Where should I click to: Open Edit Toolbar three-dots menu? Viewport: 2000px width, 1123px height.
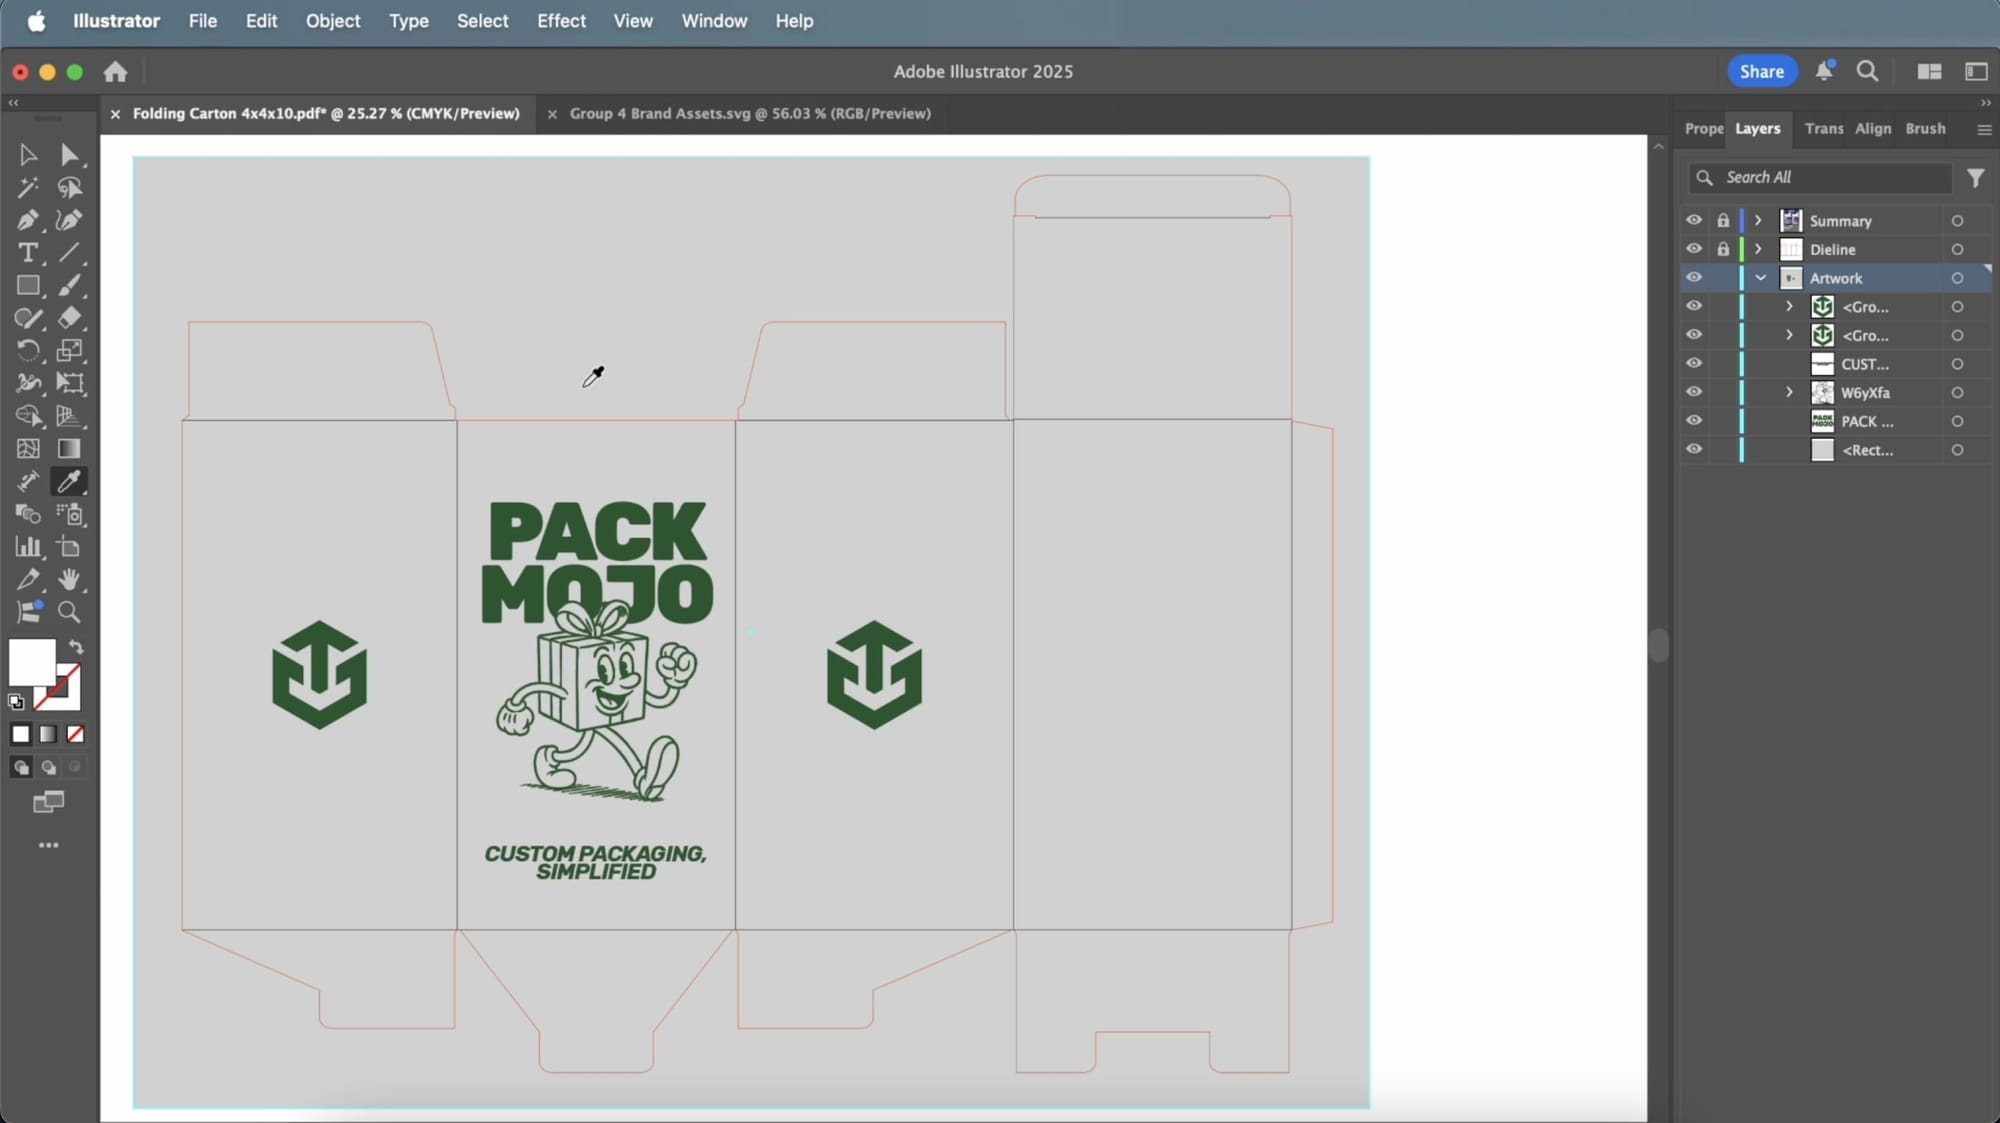(x=48, y=846)
